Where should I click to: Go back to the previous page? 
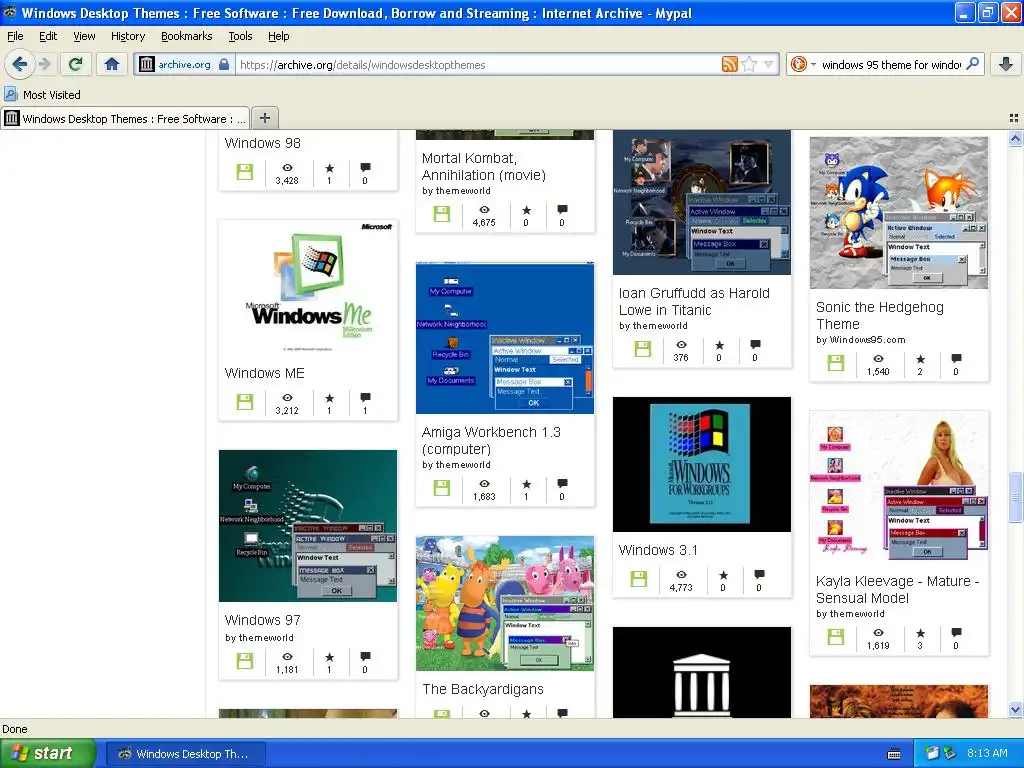tap(19, 64)
